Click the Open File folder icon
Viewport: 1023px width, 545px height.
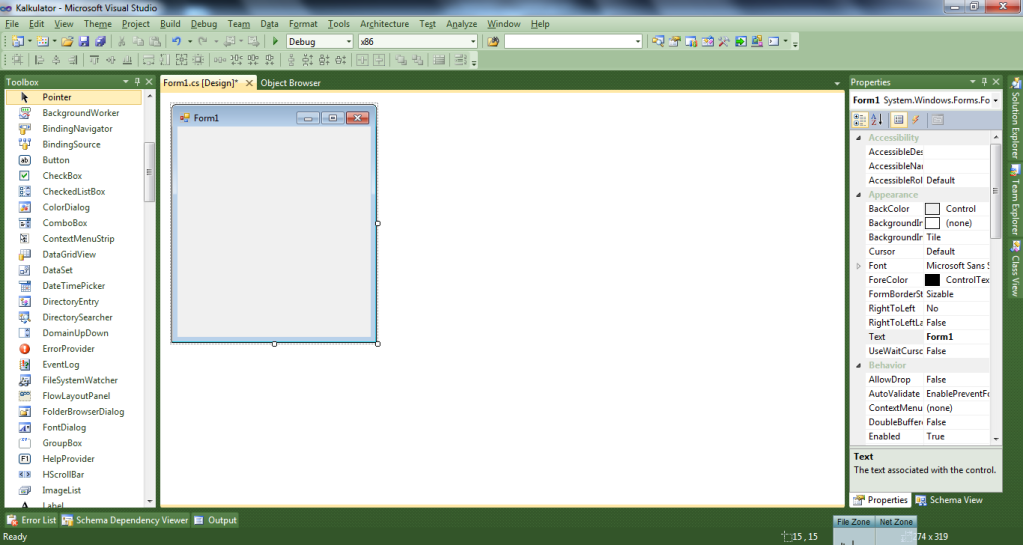pos(67,41)
